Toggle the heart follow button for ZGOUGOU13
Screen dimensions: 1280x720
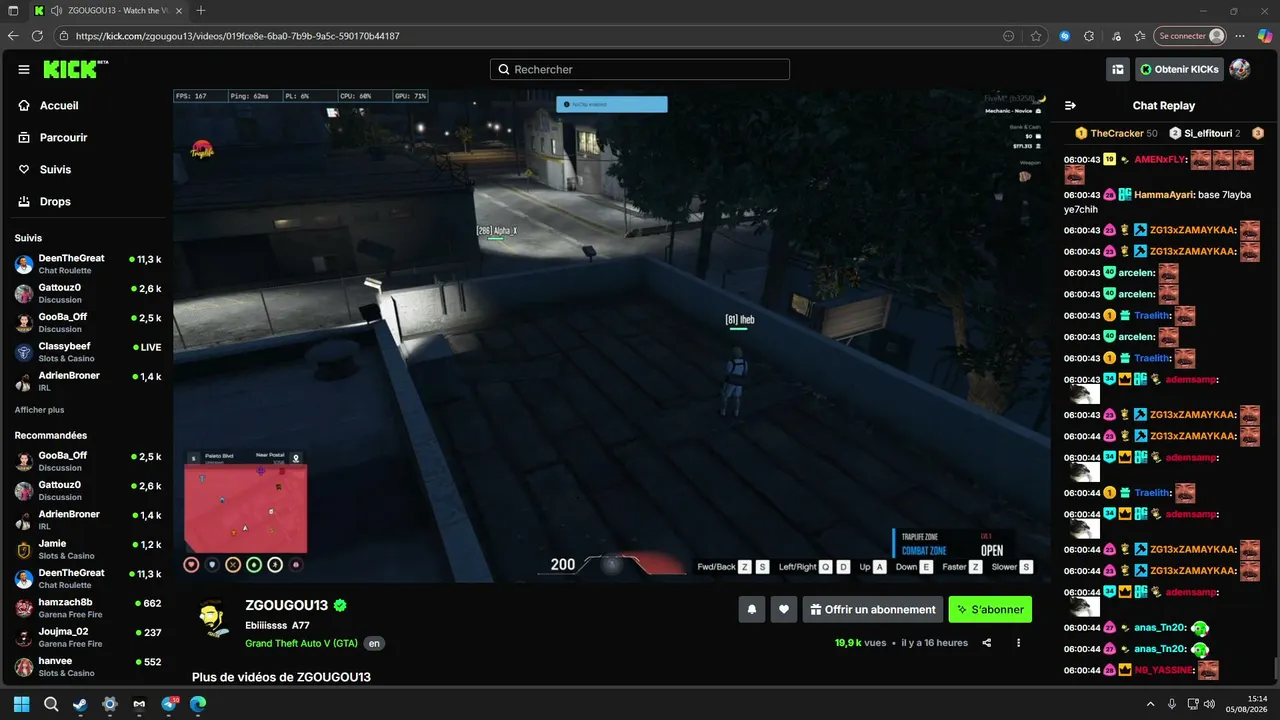(784, 609)
